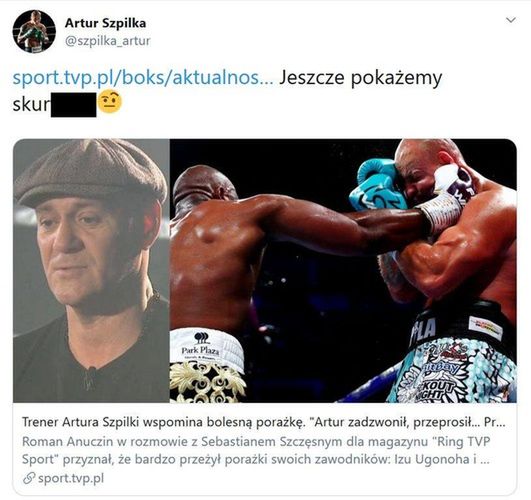Click the Park Plaza logo on trunks

coord(200,345)
